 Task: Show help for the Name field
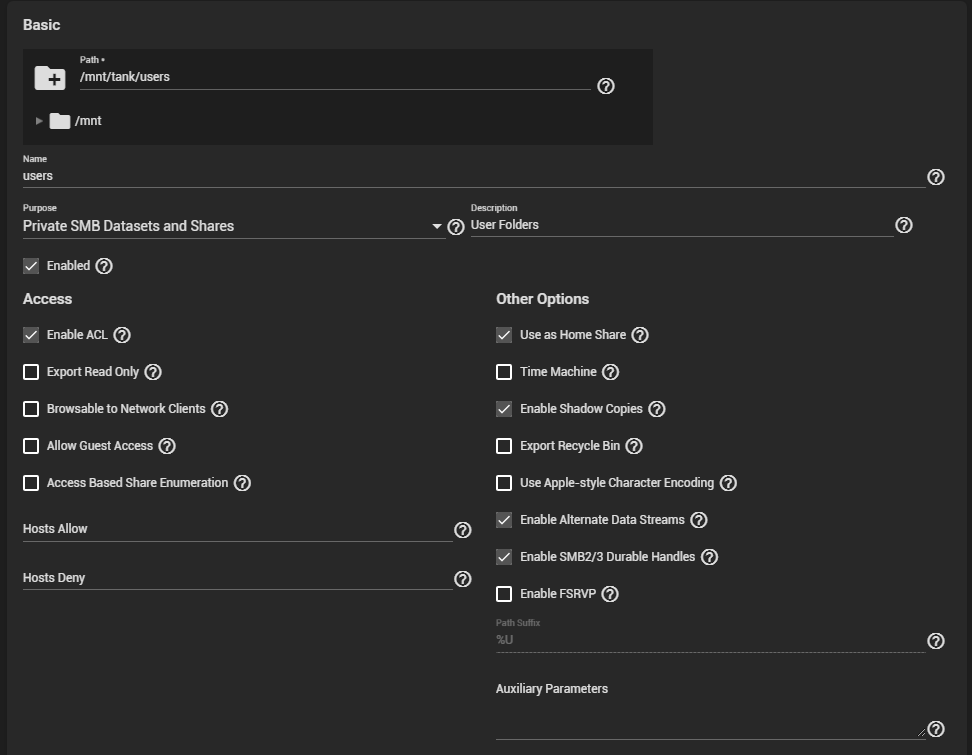point(935,177)
